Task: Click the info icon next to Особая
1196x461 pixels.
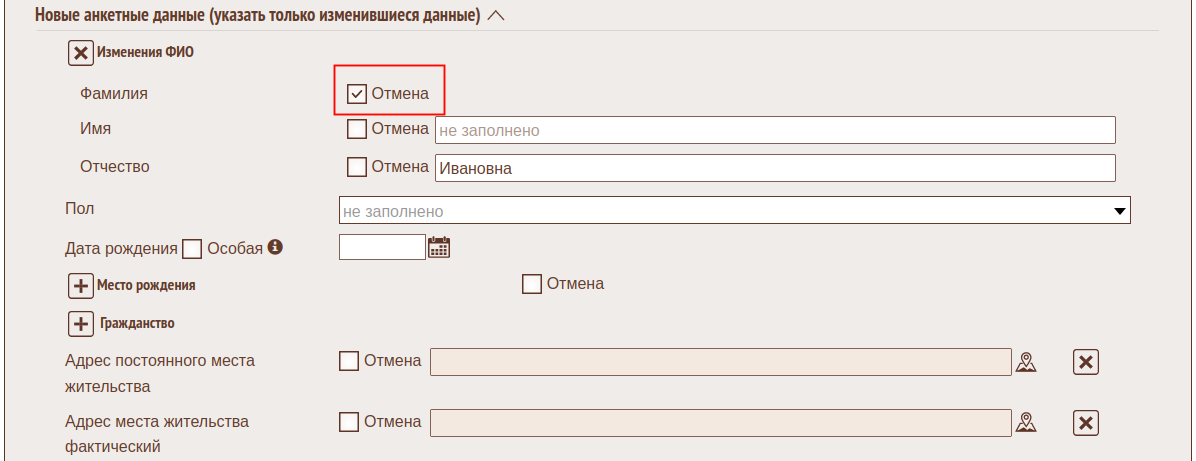Action: 275,246
